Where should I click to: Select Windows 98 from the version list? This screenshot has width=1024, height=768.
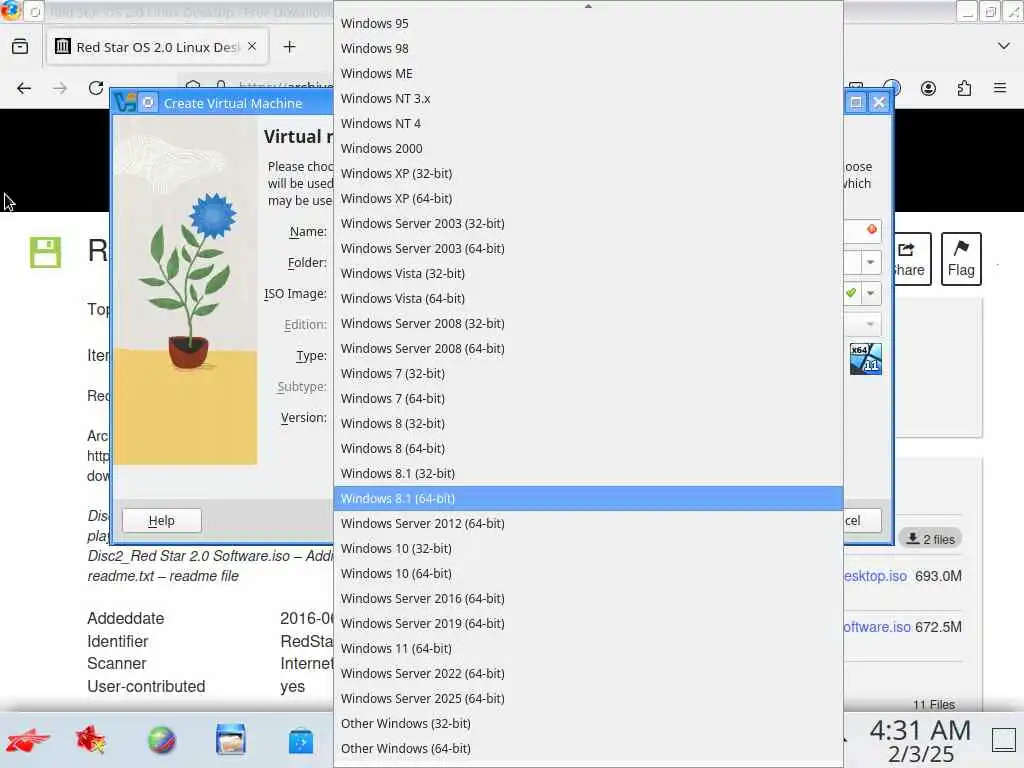click(588, 48)
